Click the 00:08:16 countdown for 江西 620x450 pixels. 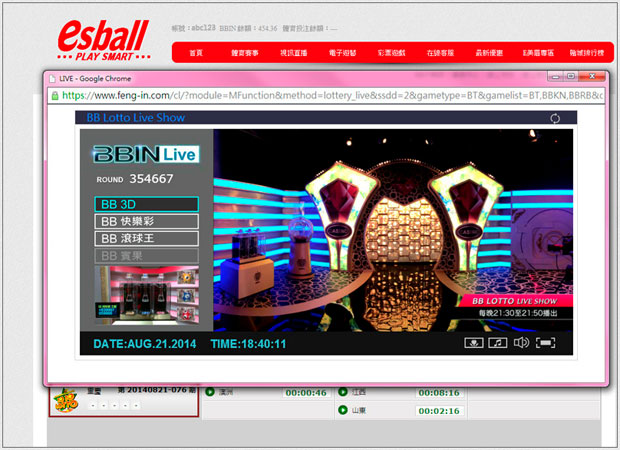439,393
